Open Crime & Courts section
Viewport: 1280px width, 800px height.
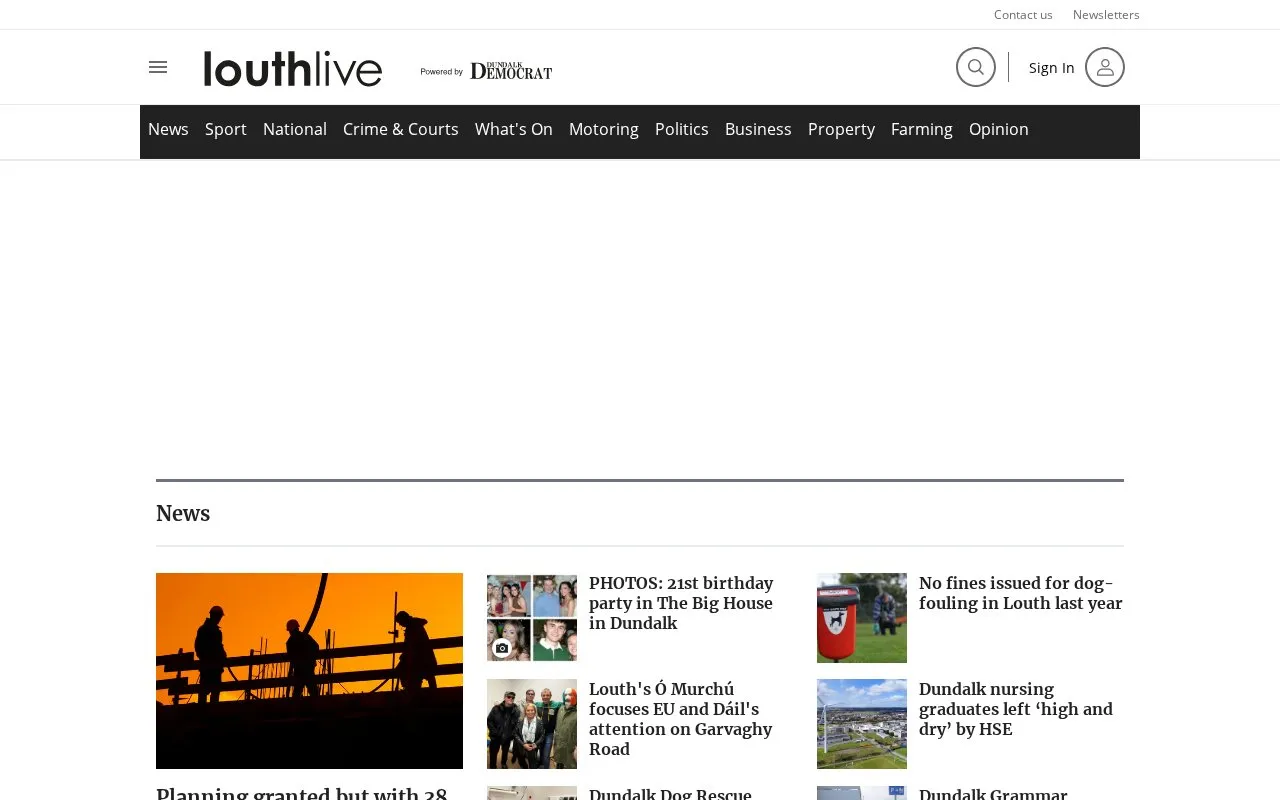coord(401,129)
